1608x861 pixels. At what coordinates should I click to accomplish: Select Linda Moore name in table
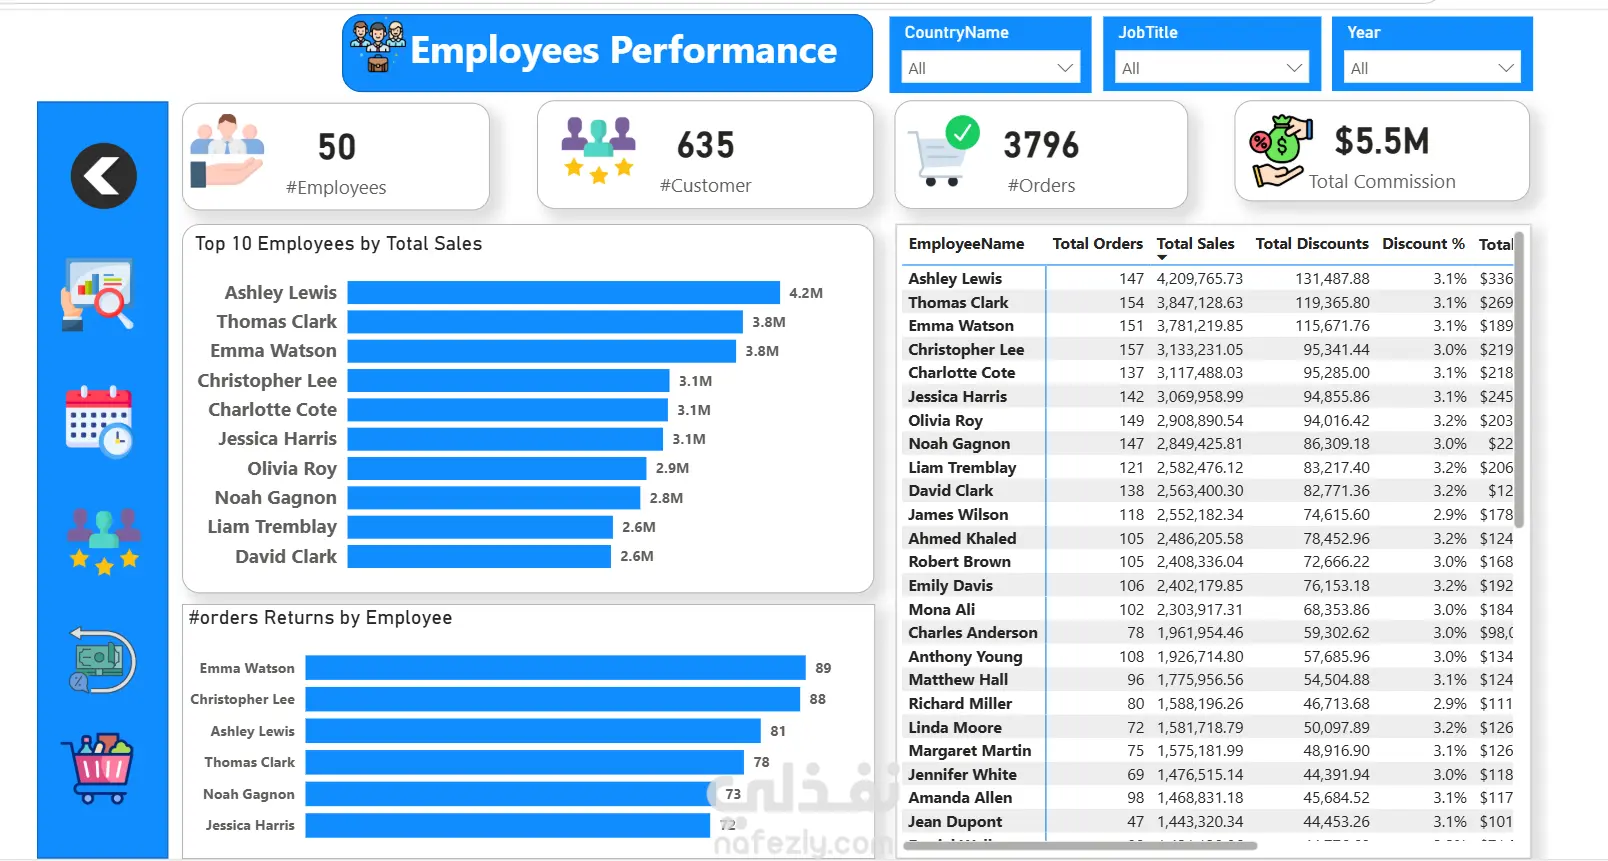[x=955, y=728]
